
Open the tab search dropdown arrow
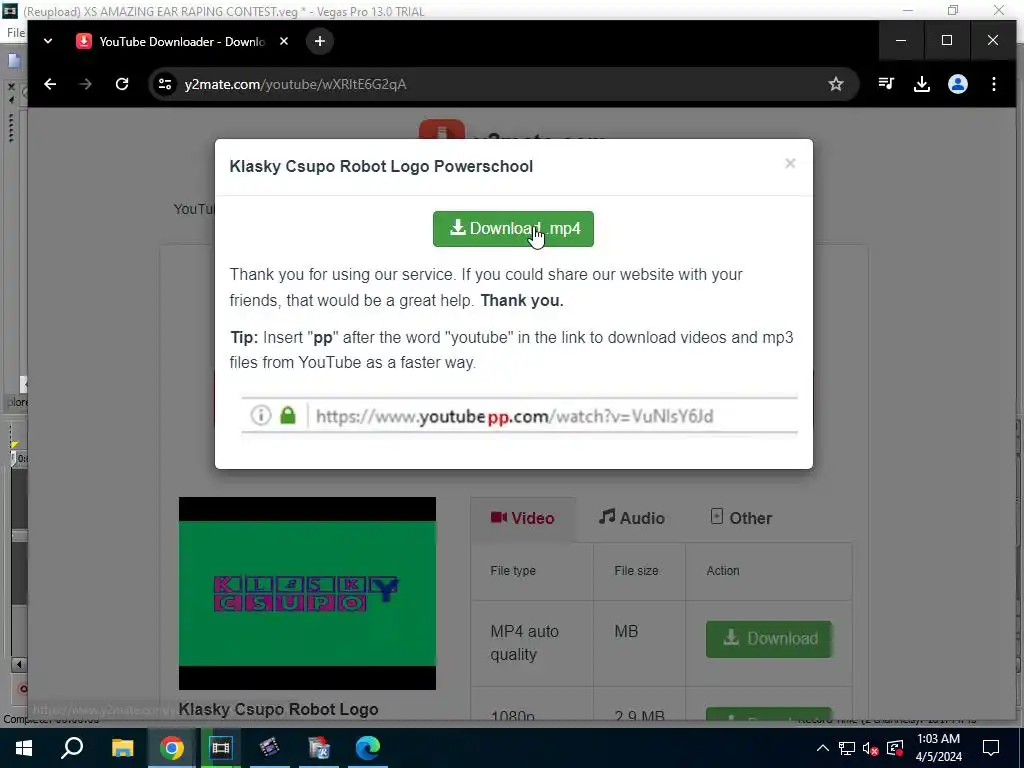[x=48, y=41]
